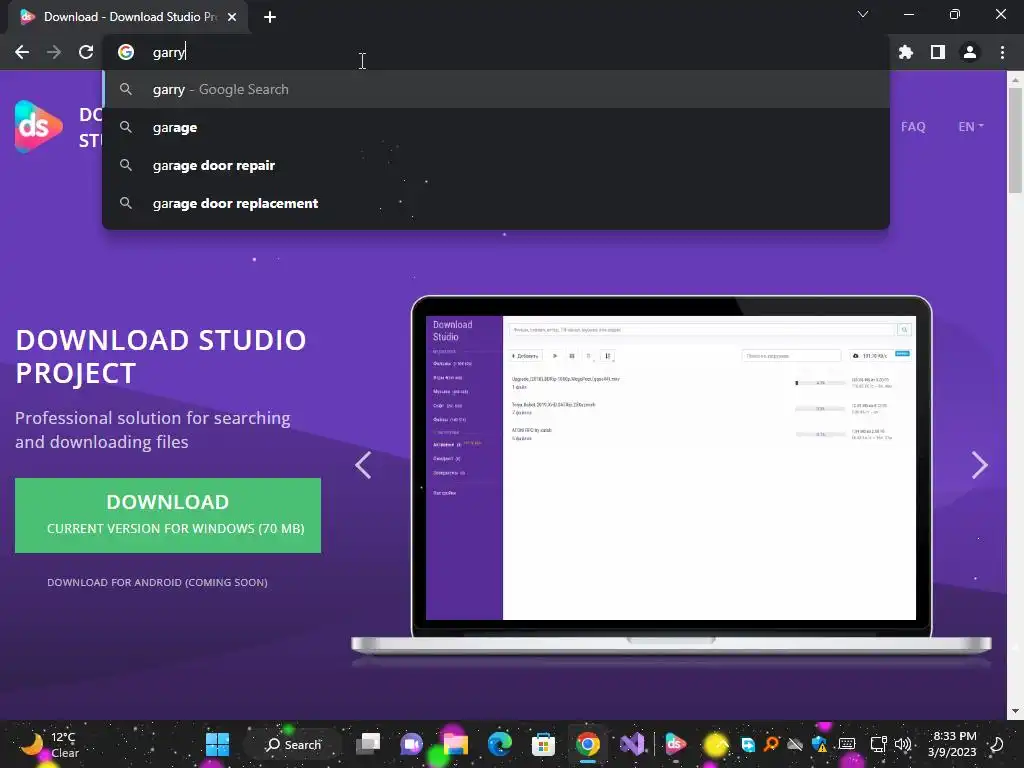The image size is (1024, 768).
Task: Reload the current page
Action: click(x=86, y=52)
